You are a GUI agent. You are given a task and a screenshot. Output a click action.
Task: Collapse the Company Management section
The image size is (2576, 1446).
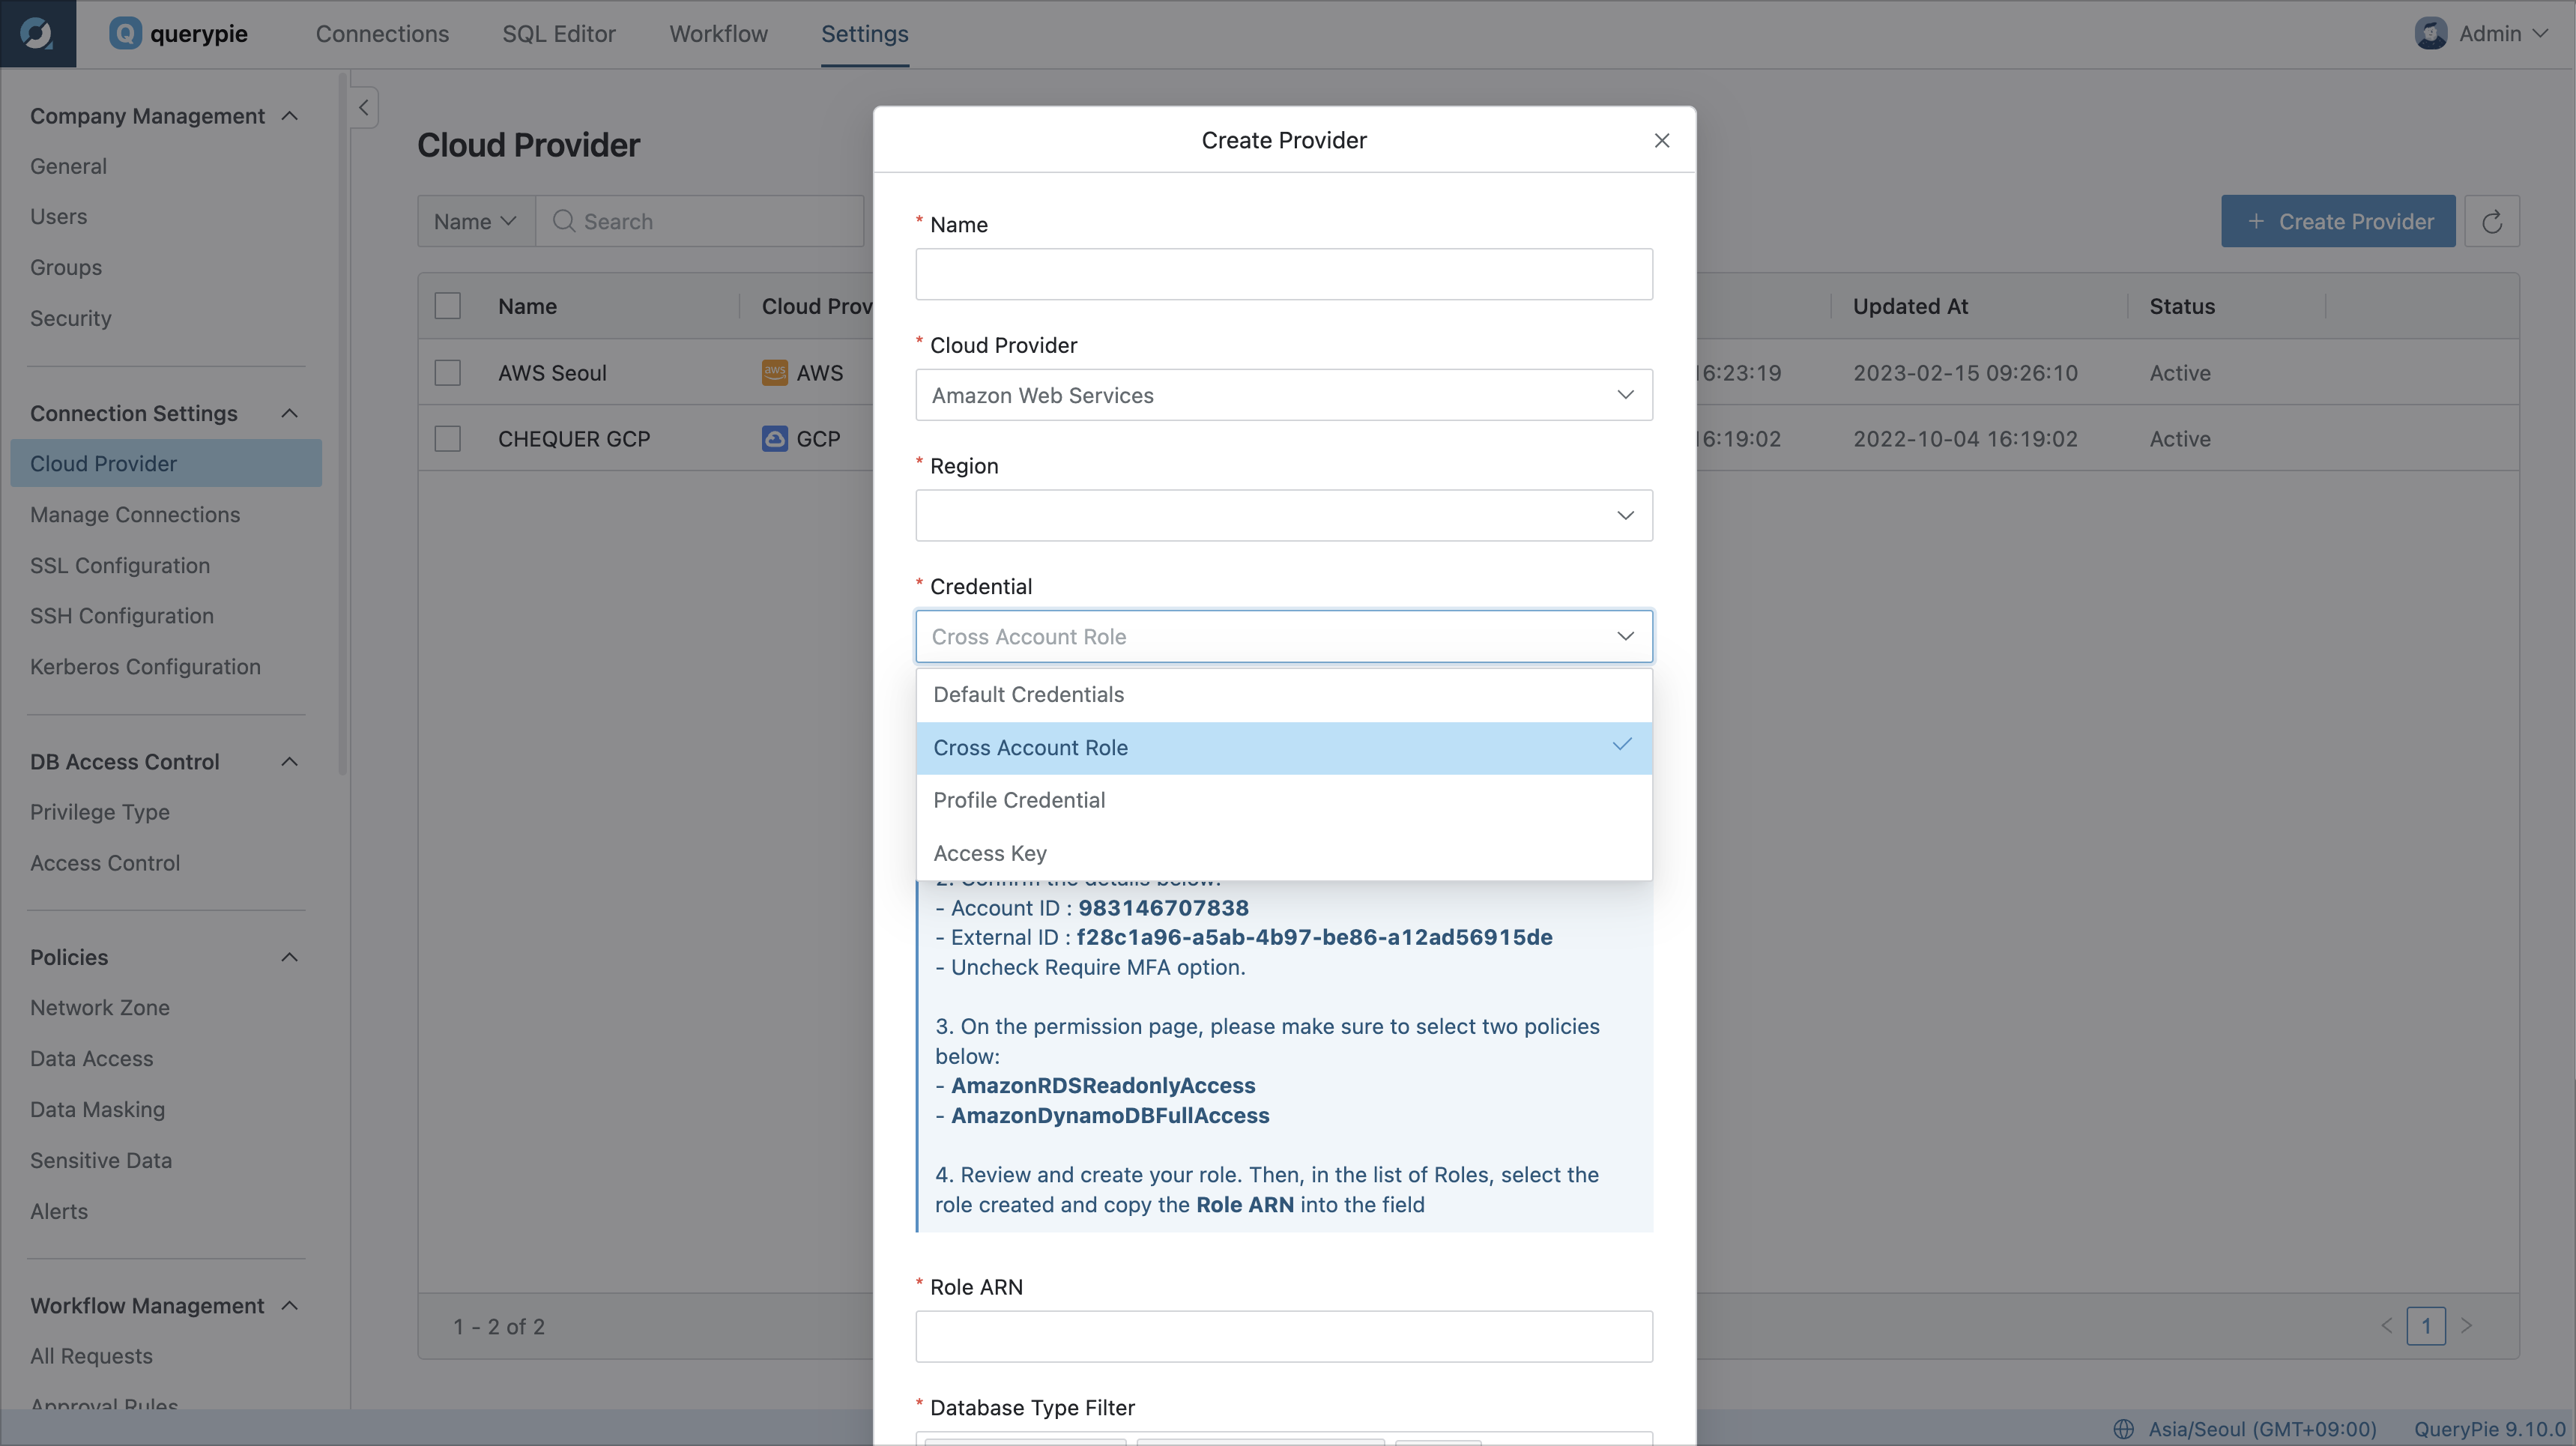[x=290, y=116]
